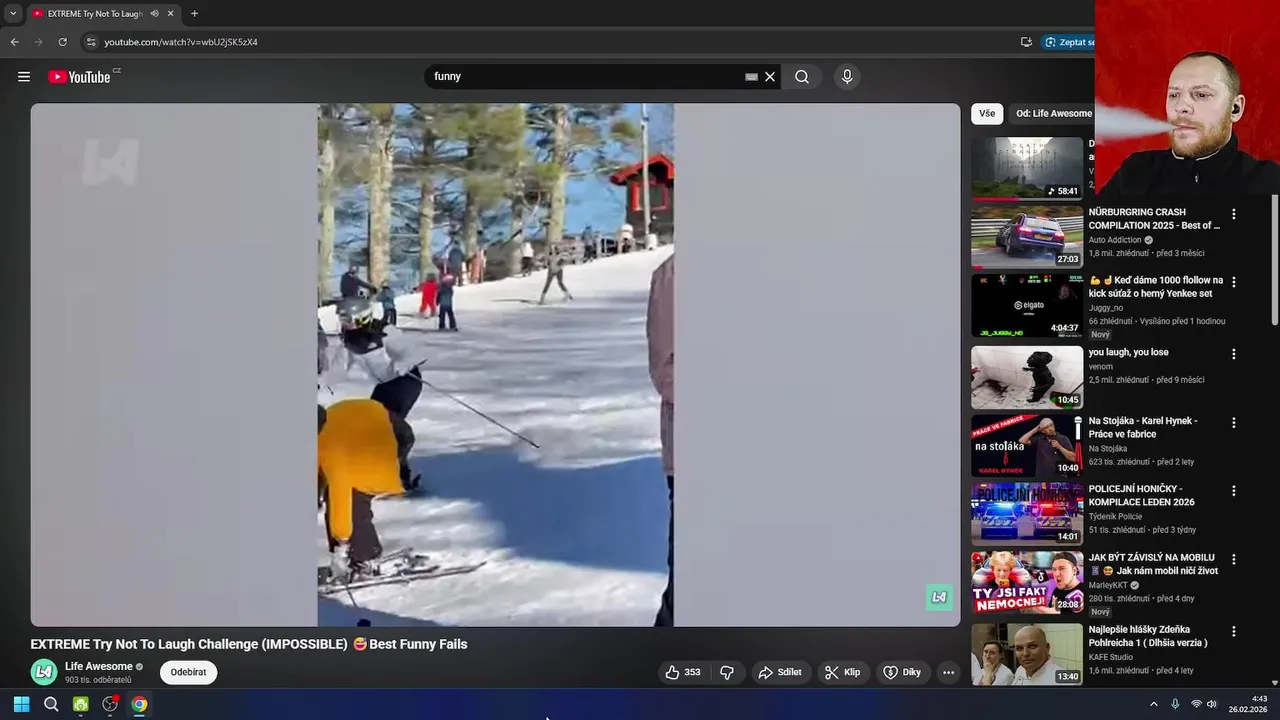
Task: Open the na stojáka 10:40 thumbnail
Action: pos(1027,446)
